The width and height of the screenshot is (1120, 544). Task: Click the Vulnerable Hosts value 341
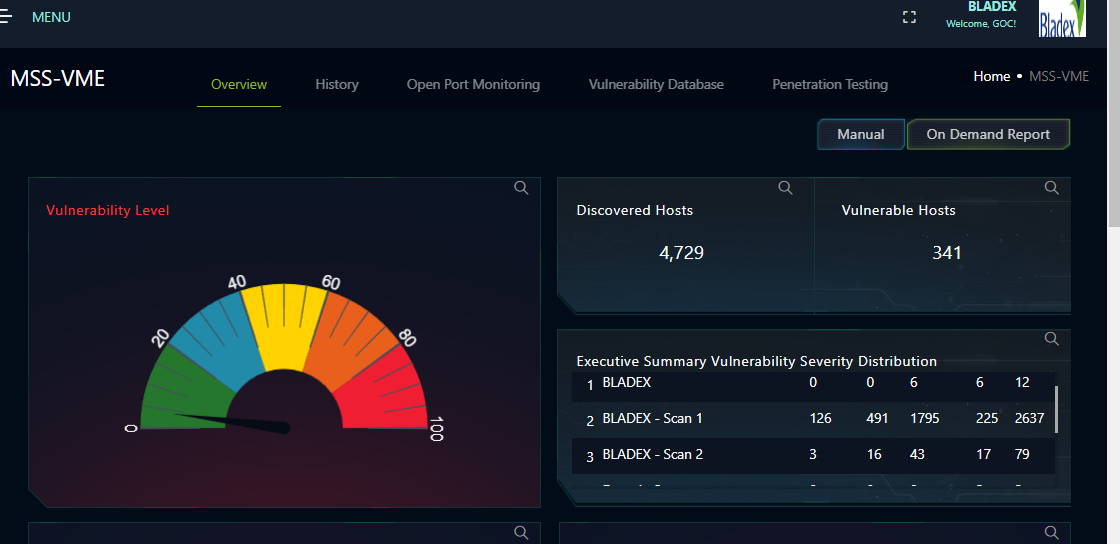point(946,253)
